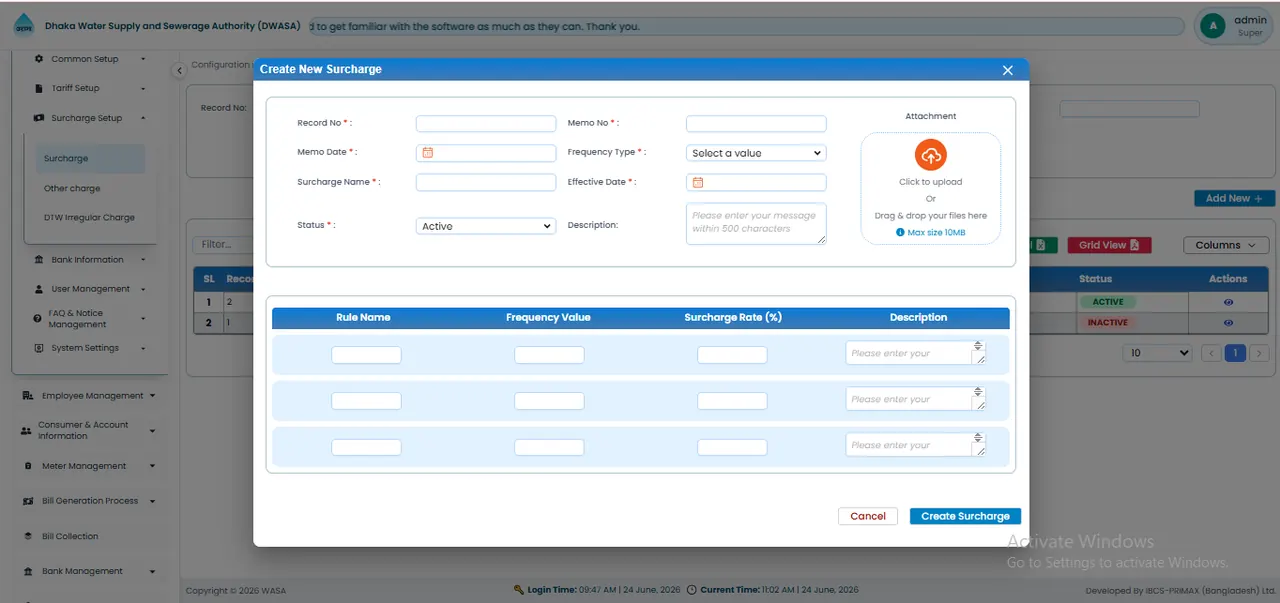Viewport: 1280px width, 603px height.
Task: Select page 1 in pagination
Action: [1235, 353]
